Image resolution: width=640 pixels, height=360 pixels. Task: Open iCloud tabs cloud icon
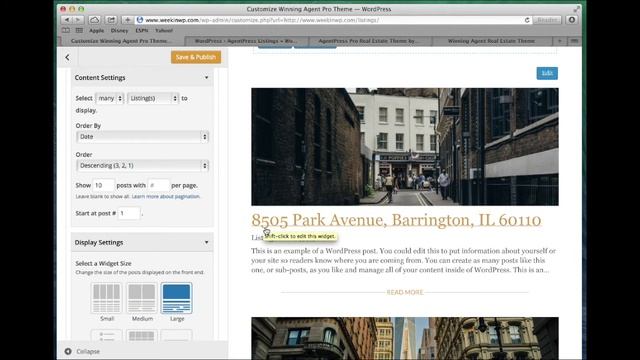pos(94,20)
